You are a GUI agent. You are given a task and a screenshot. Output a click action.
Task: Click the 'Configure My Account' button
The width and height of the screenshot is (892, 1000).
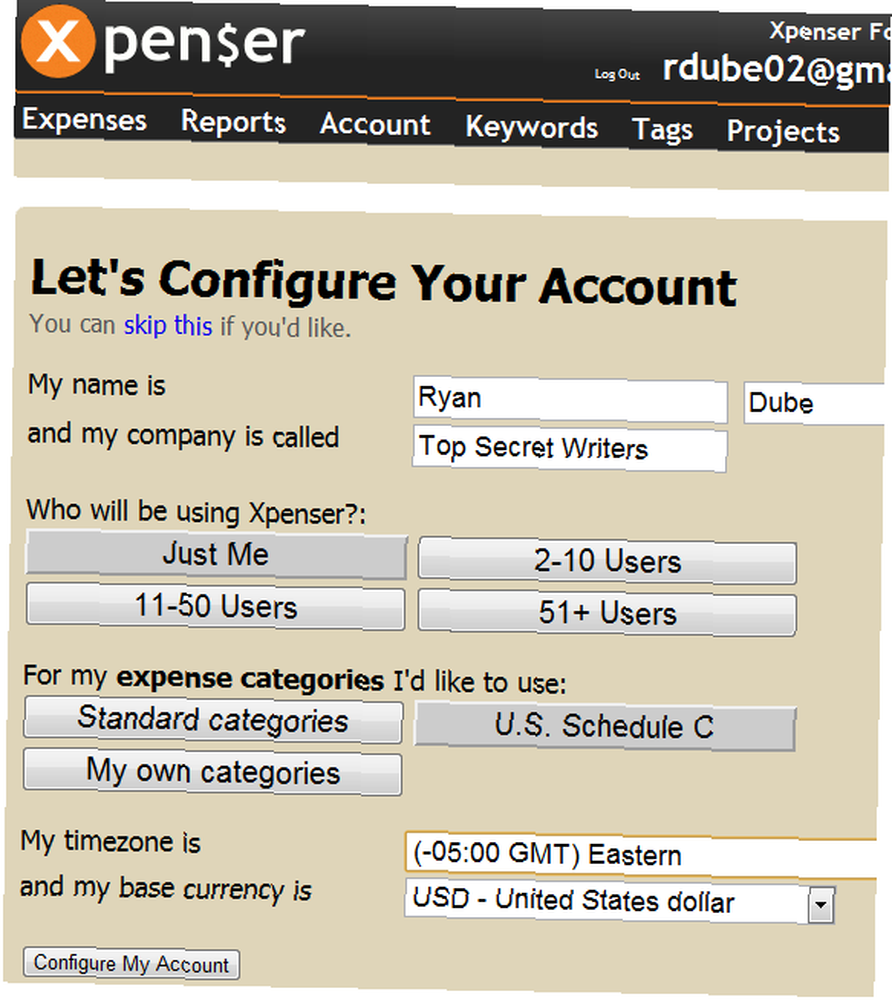click(x=131, y=964)
